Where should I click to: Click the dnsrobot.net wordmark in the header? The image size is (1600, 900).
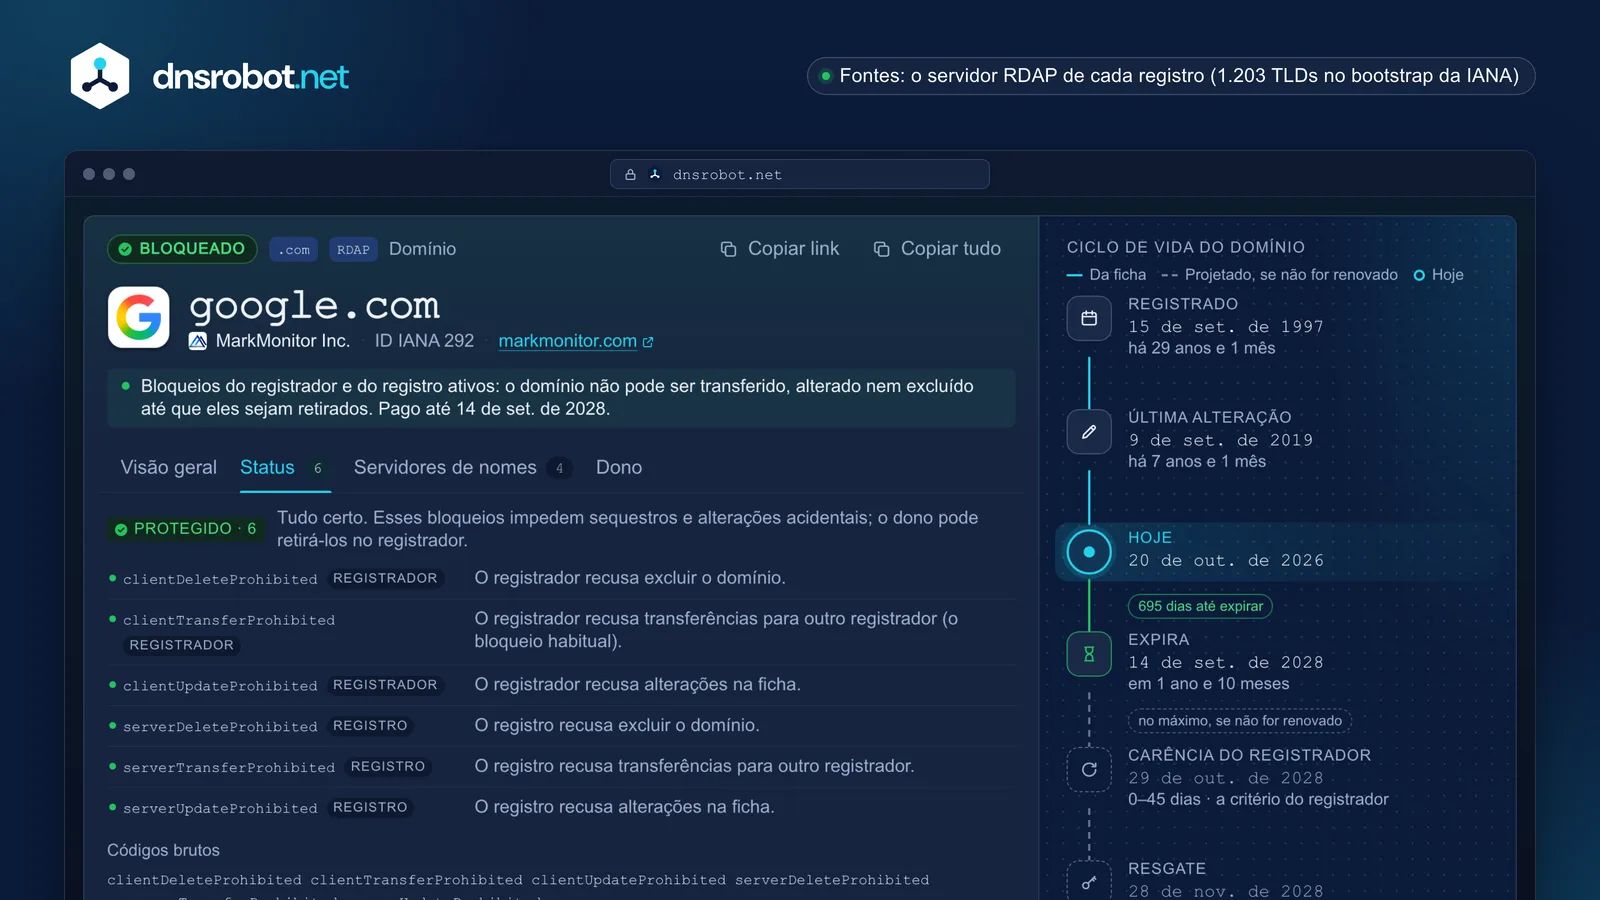tap(250, 77)
